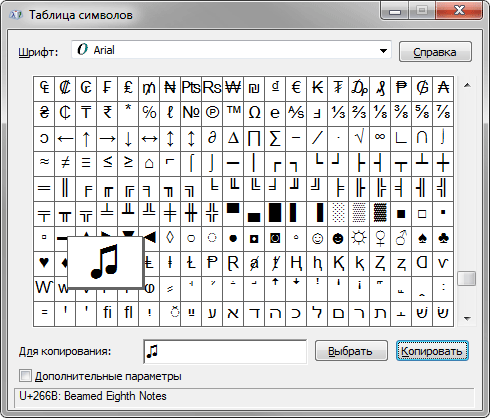
Task: Enable Дополнительные параметры checkbox
Action: pos(25,376)
